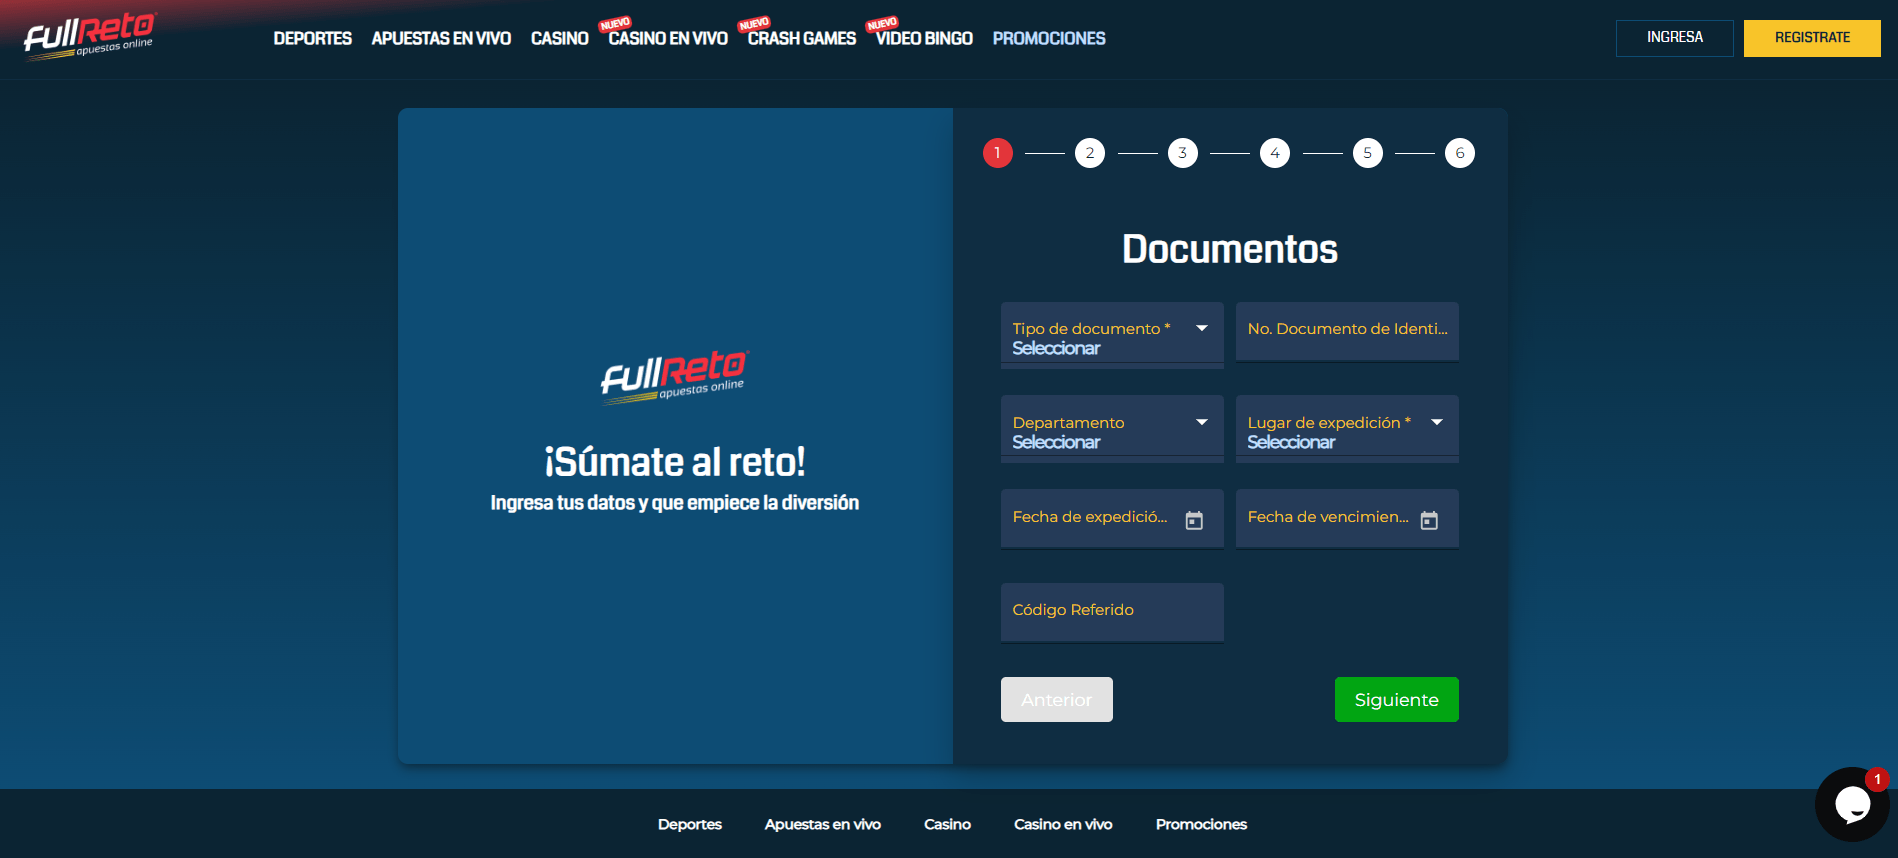Click the Anterior button
The height and width of the screenshot is (858, 1898).
point(1057,699)
